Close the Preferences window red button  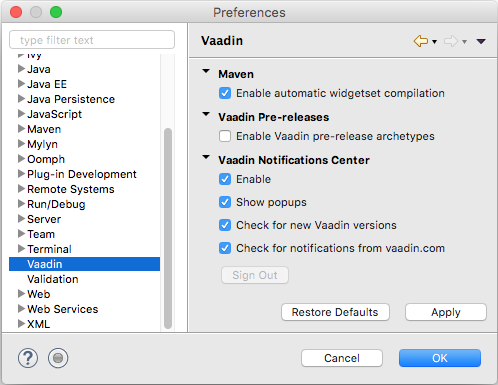tap(16, 12)
